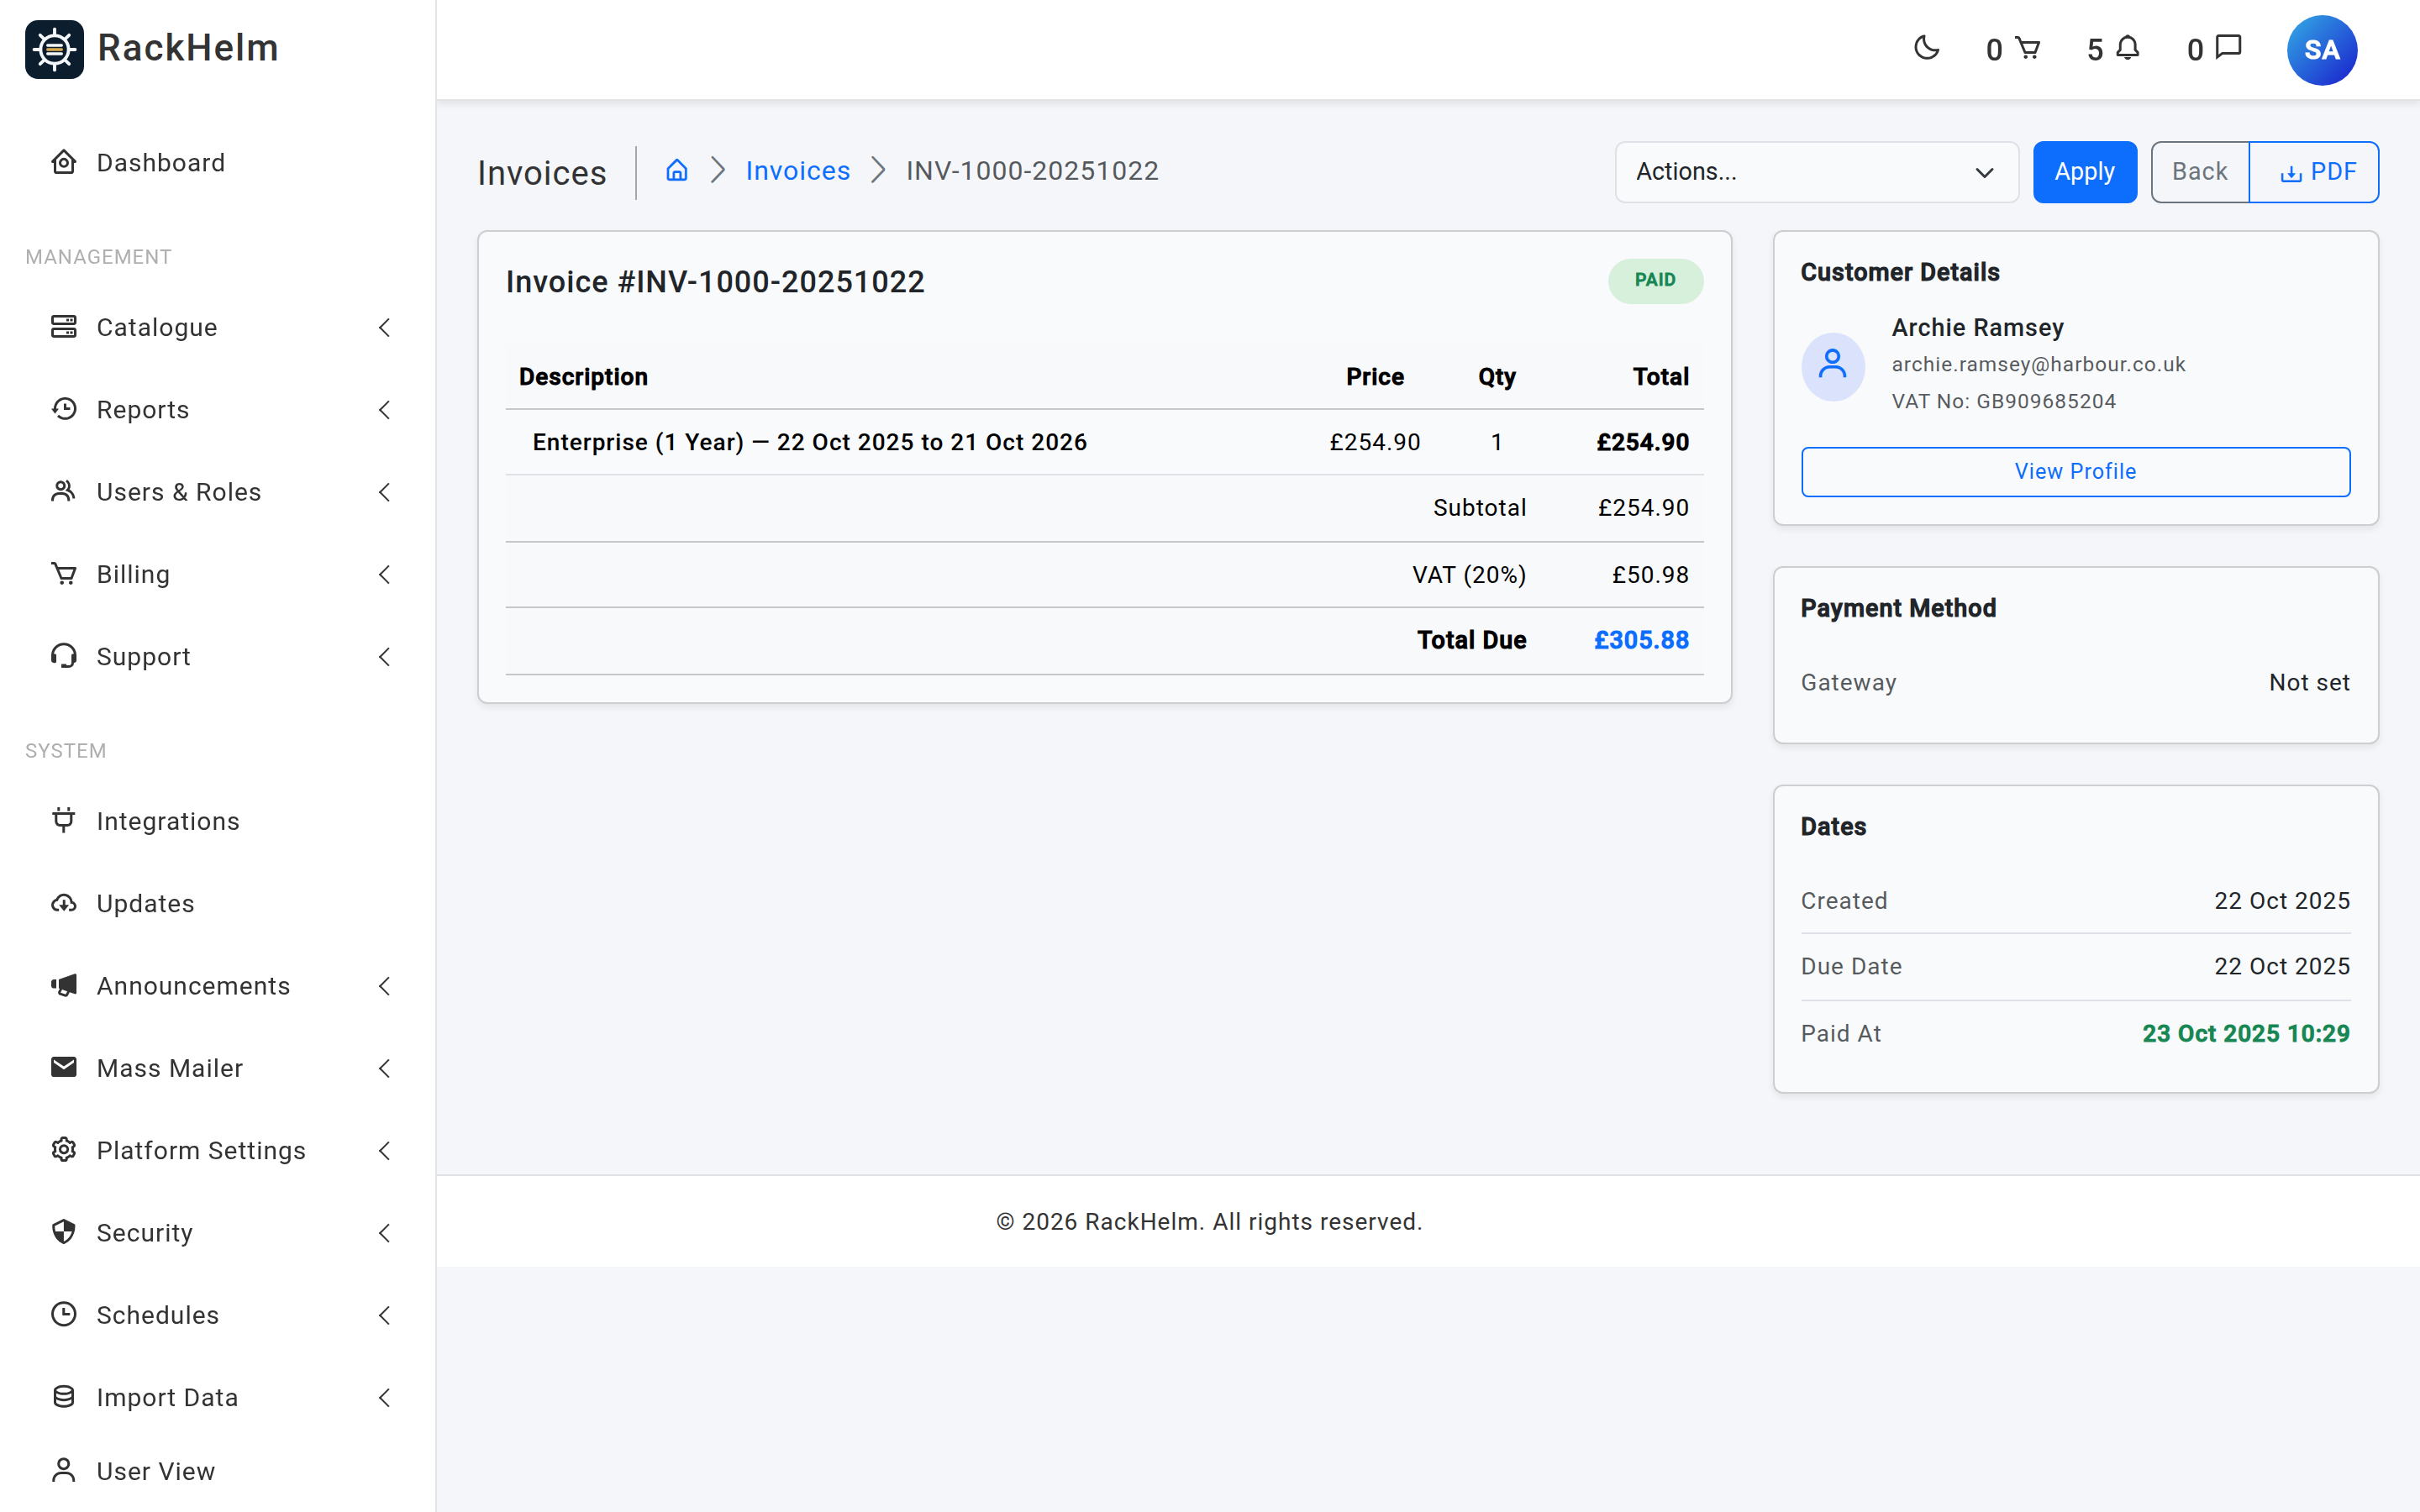Click the Users & Roles people icon
Image resolution: width=2420 pixels, height=1512 pixels.
tap(64, 491)
